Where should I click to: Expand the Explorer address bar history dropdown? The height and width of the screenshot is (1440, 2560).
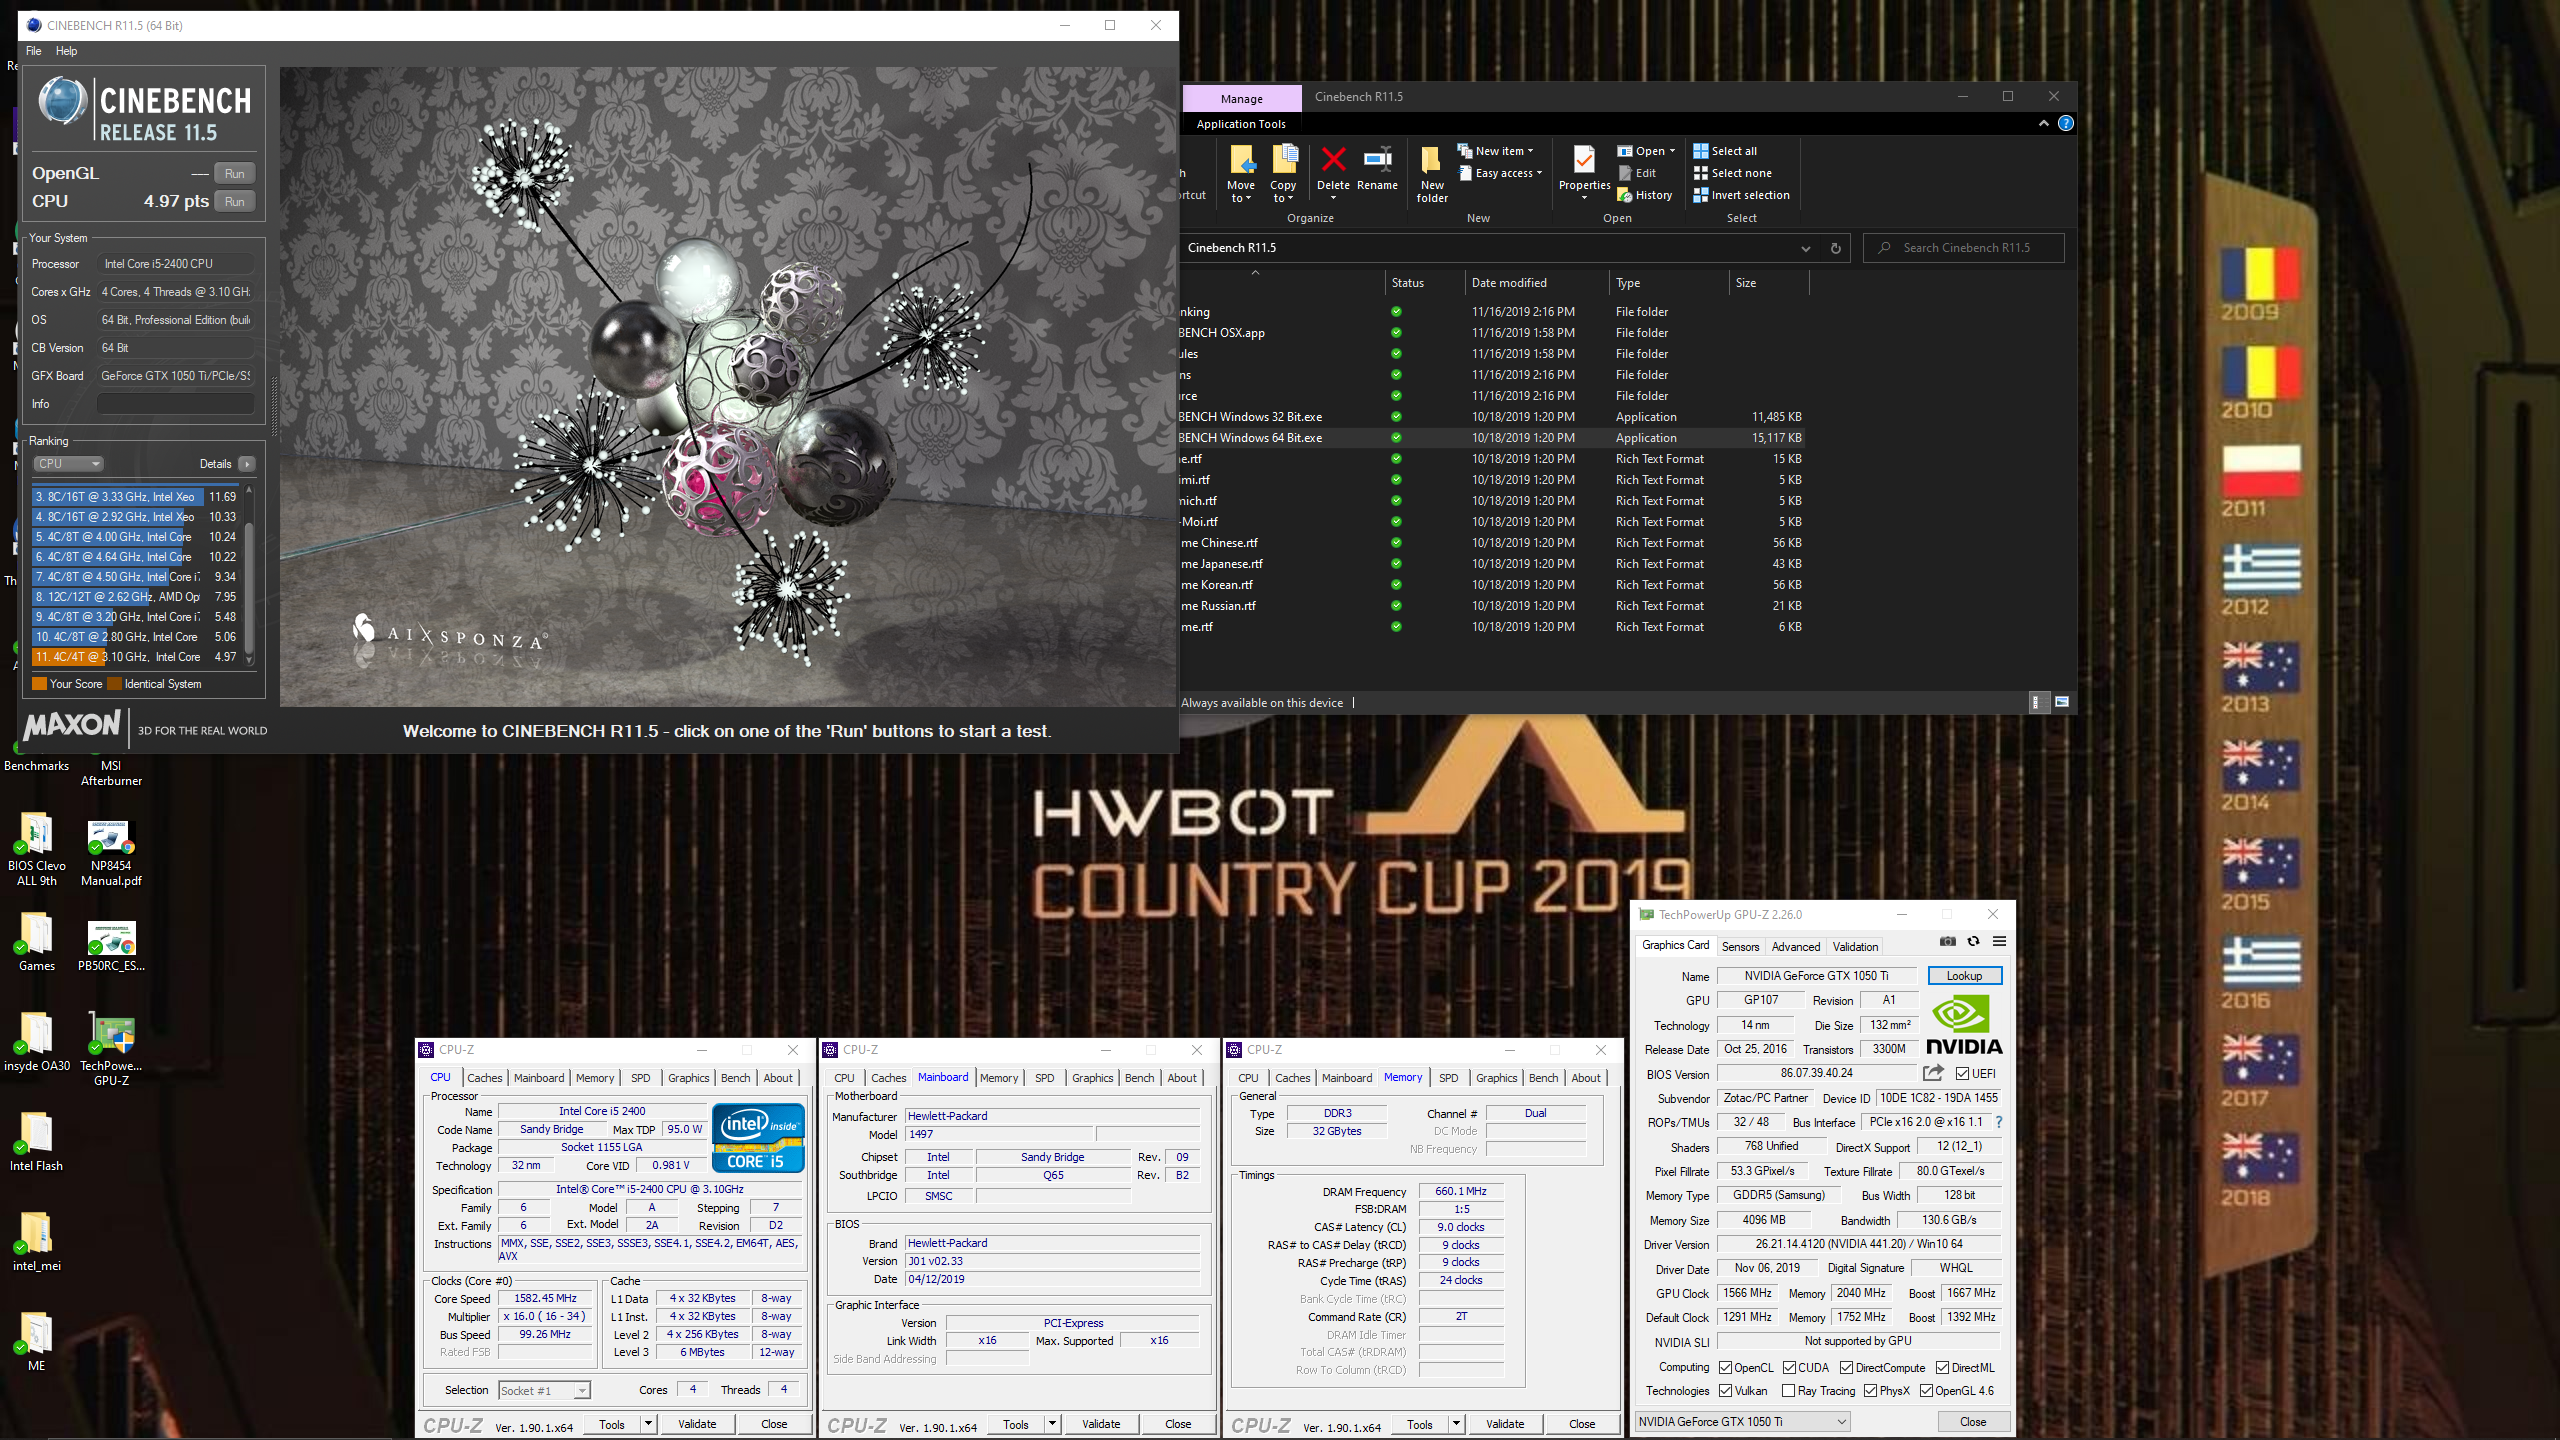click(1806, 248)
